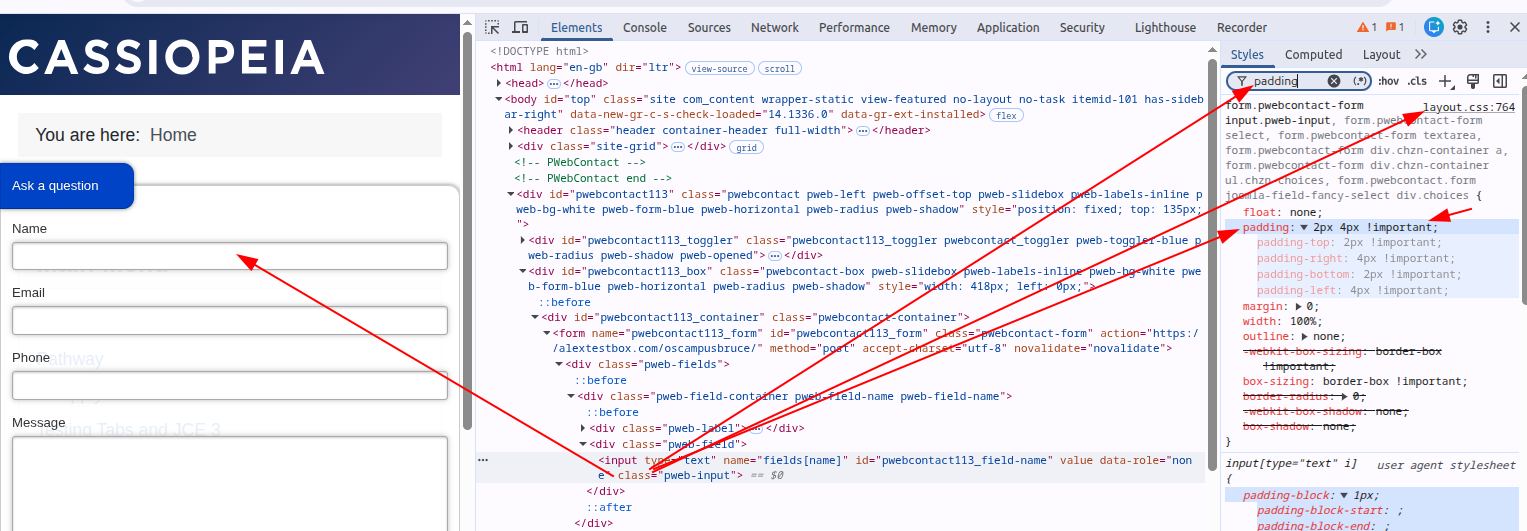The width and height of the screenshot is (1527, 531).
Task: Collapse the pwebcontact113_form form node
Action: tap(547, 333)
